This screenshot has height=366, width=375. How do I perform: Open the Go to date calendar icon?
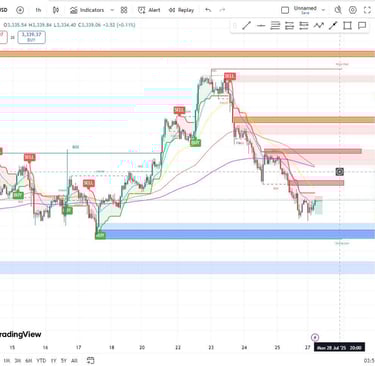tap(90, 360)
